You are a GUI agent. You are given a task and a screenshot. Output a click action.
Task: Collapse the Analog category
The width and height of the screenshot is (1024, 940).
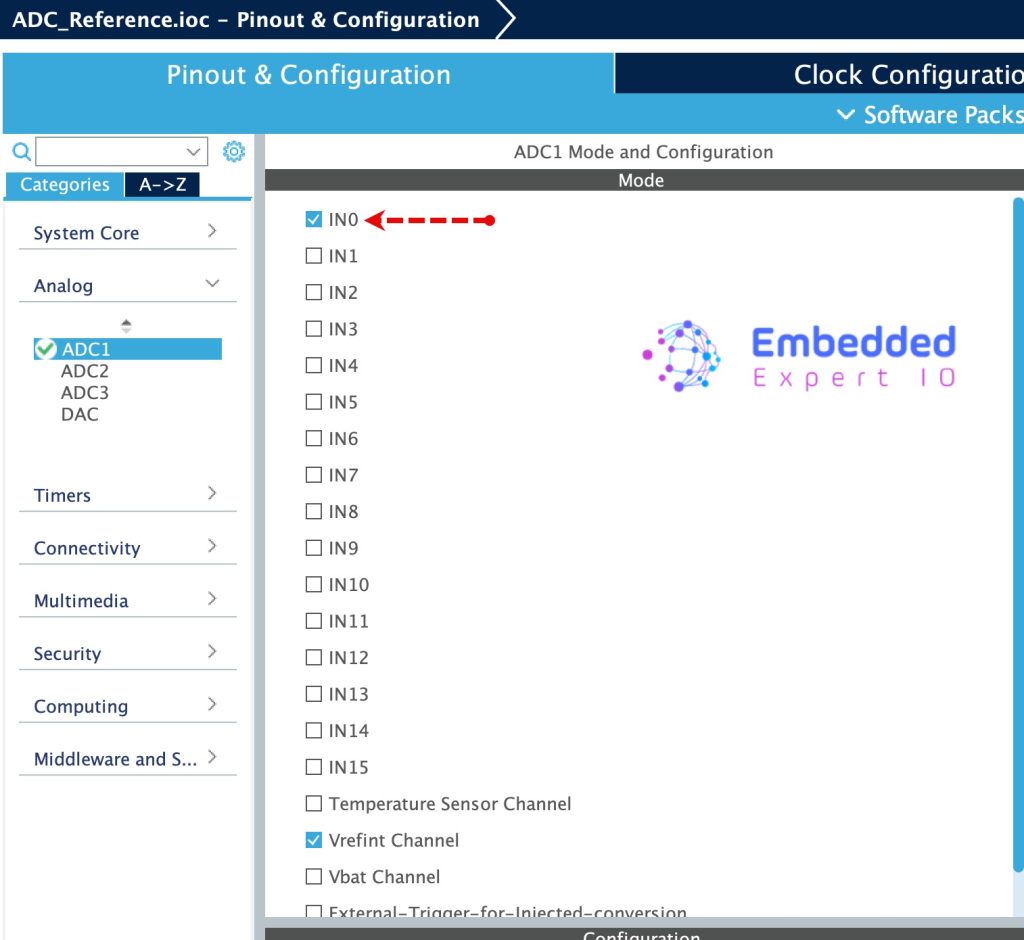click(x=127, y=286)
